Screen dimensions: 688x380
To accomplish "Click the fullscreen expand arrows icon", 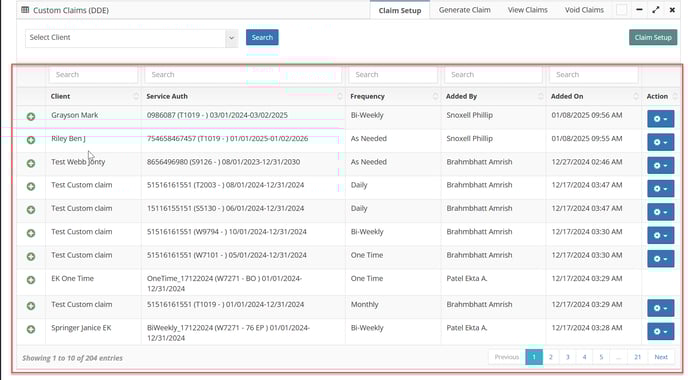I will pos(656,10).
